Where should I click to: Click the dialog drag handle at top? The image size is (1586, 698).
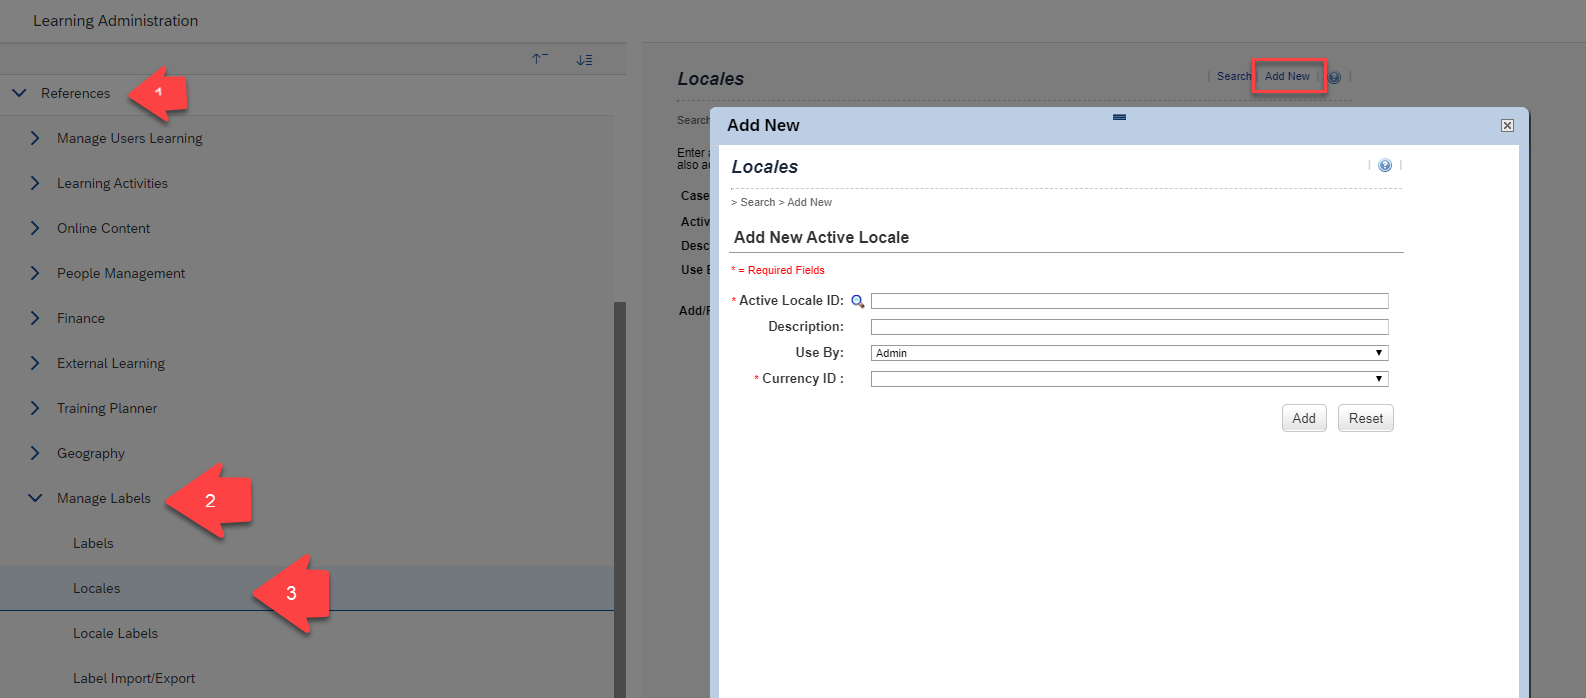pyautogui.click(x=1119, y=117)
